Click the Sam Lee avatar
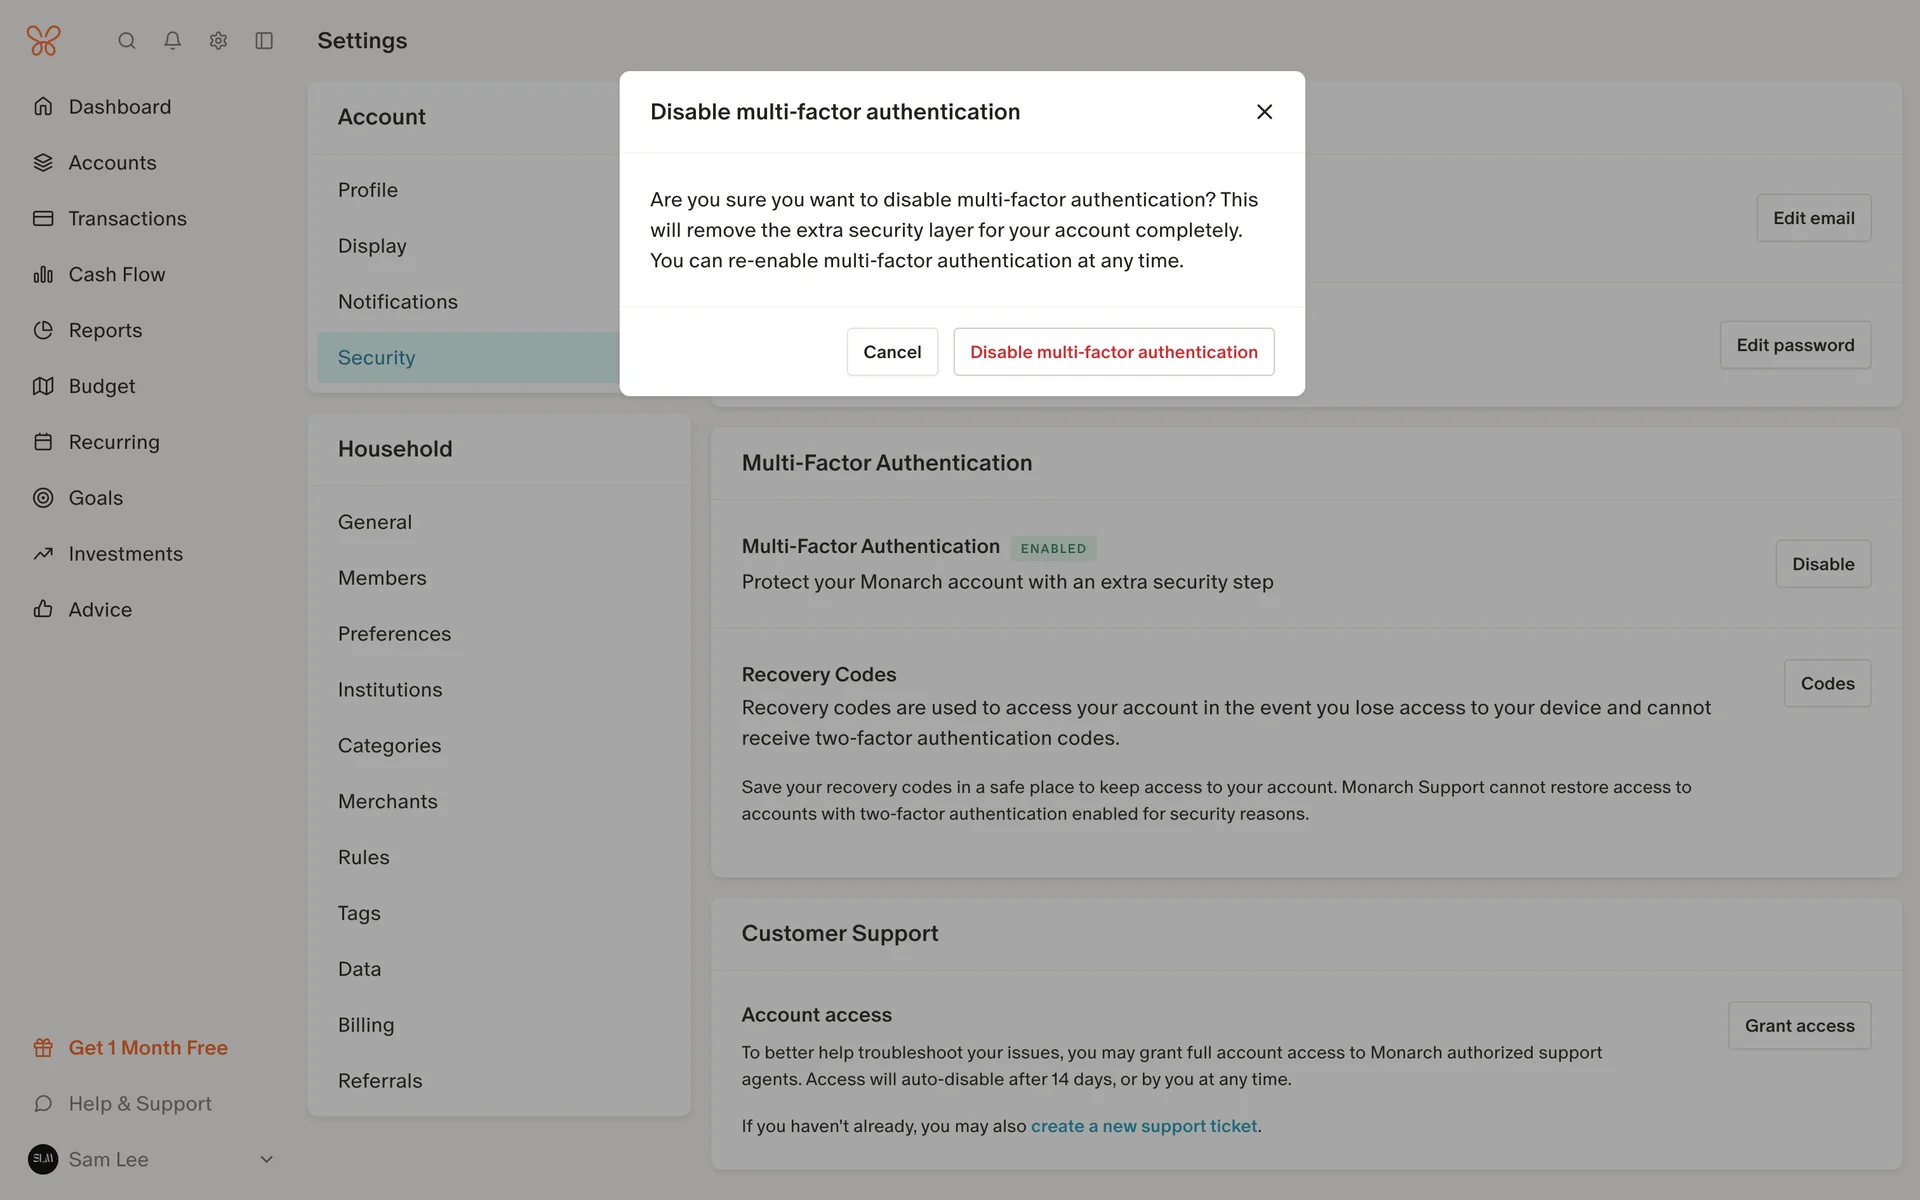This screenshot has width=1920, height=1200. [43, 1160]
